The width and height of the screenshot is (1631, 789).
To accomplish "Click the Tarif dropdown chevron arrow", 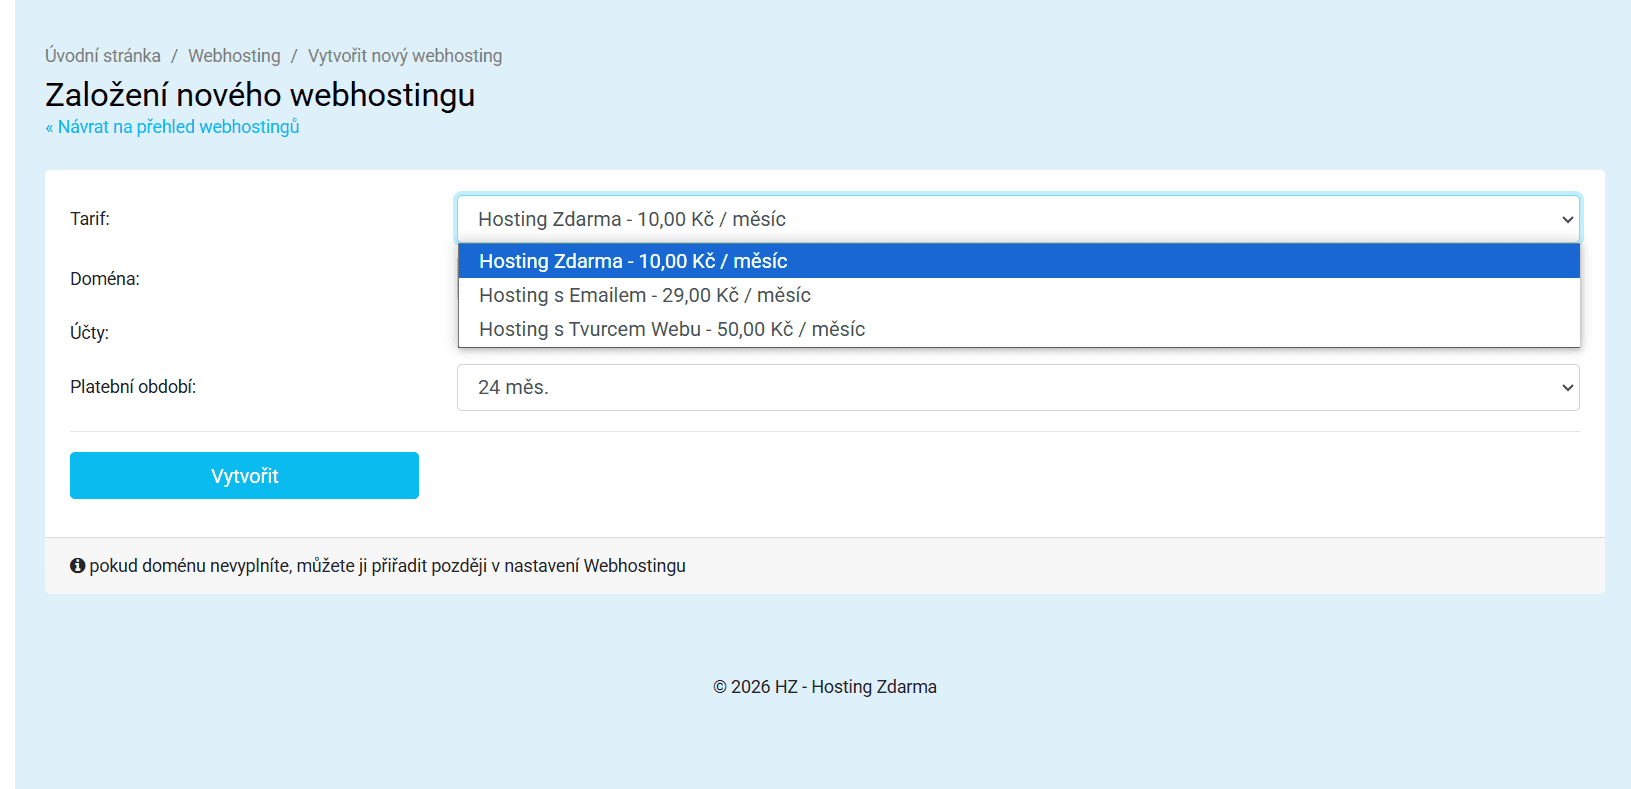I will 1566,219.
